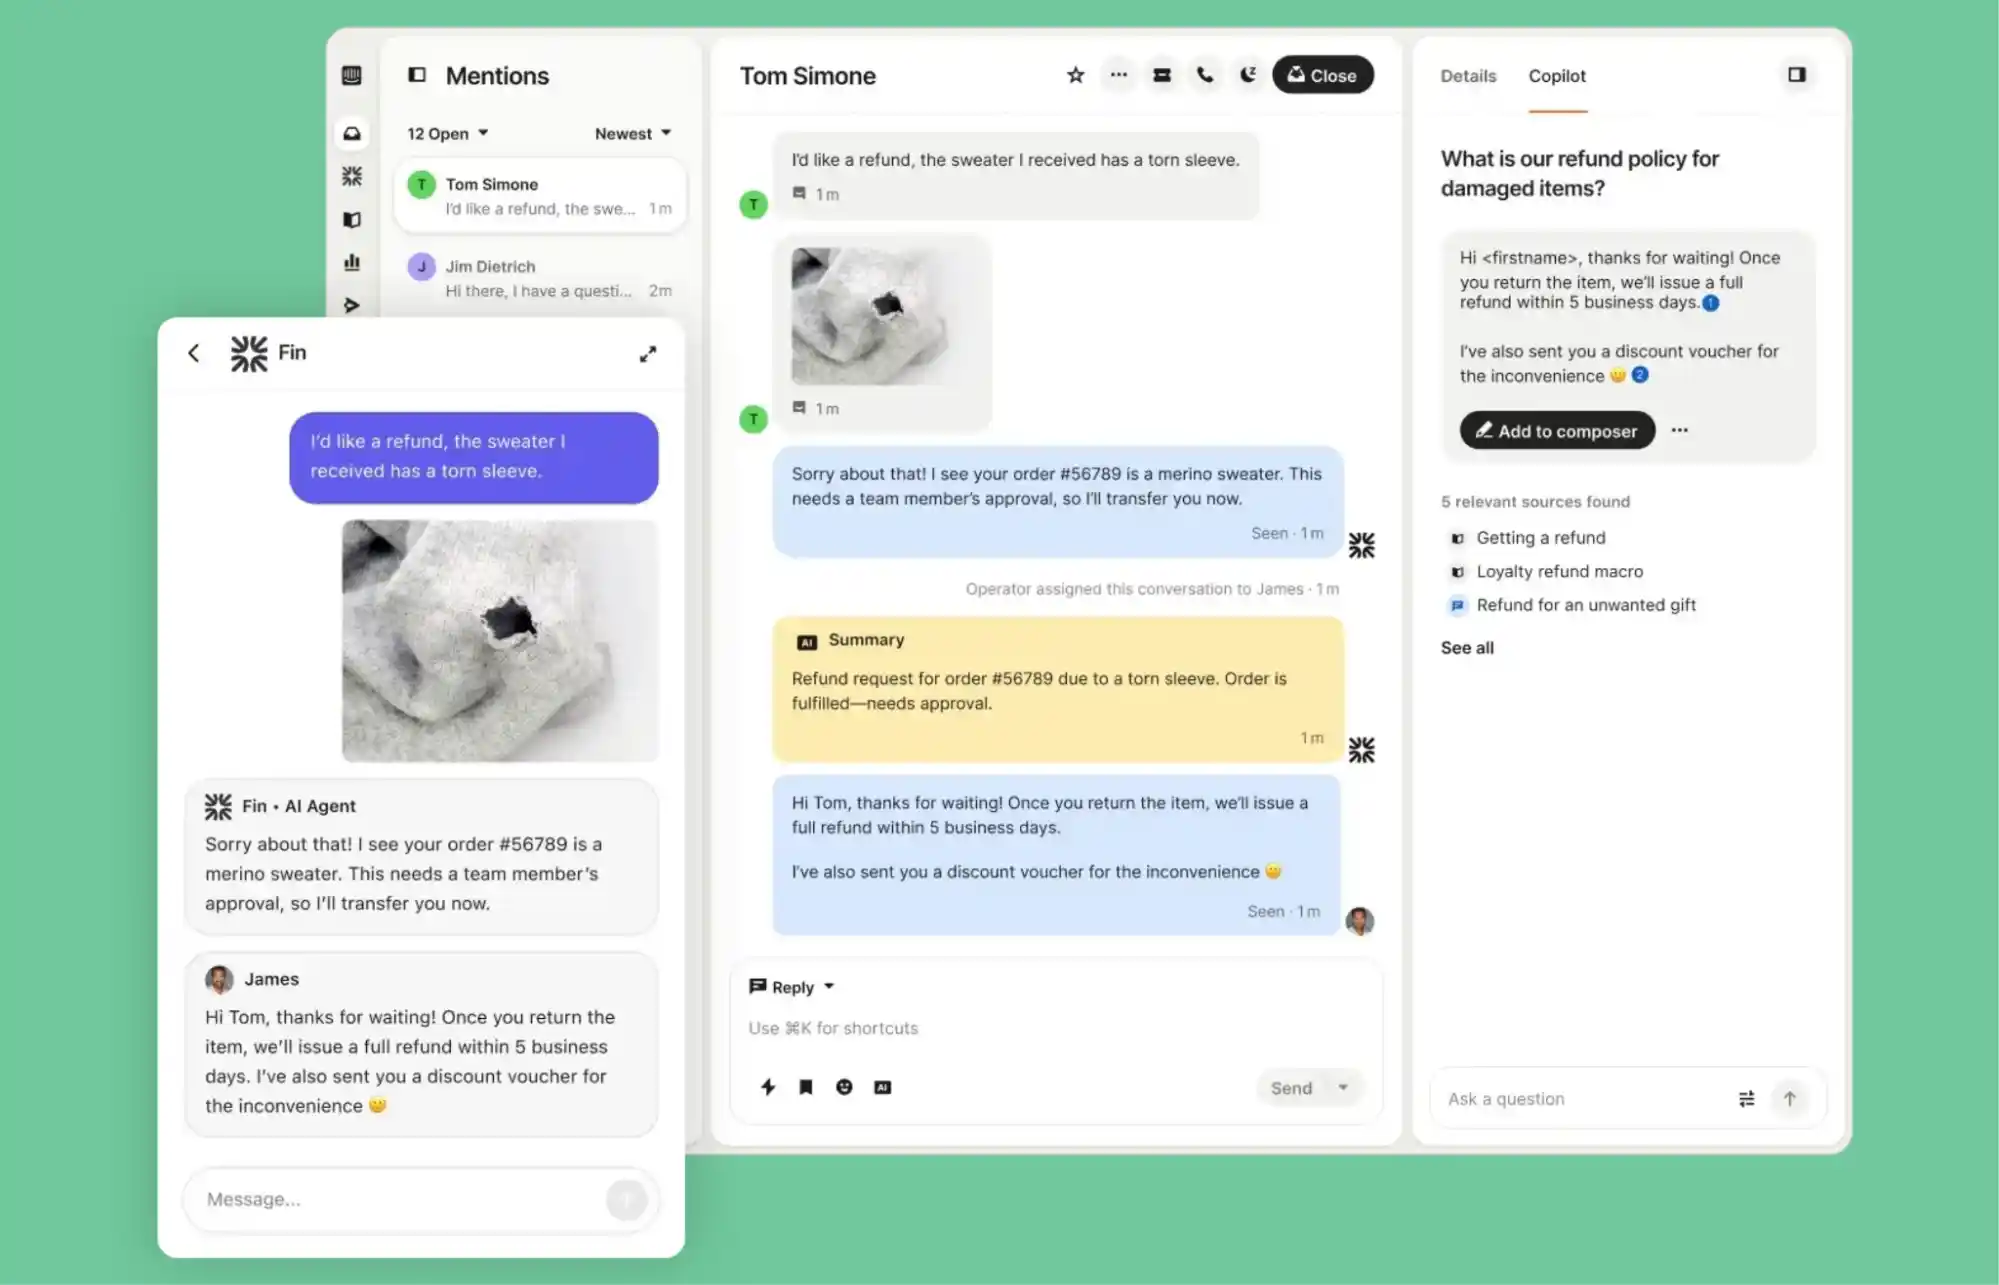Click Add to composer in Copilot

tap(1556, 431)
